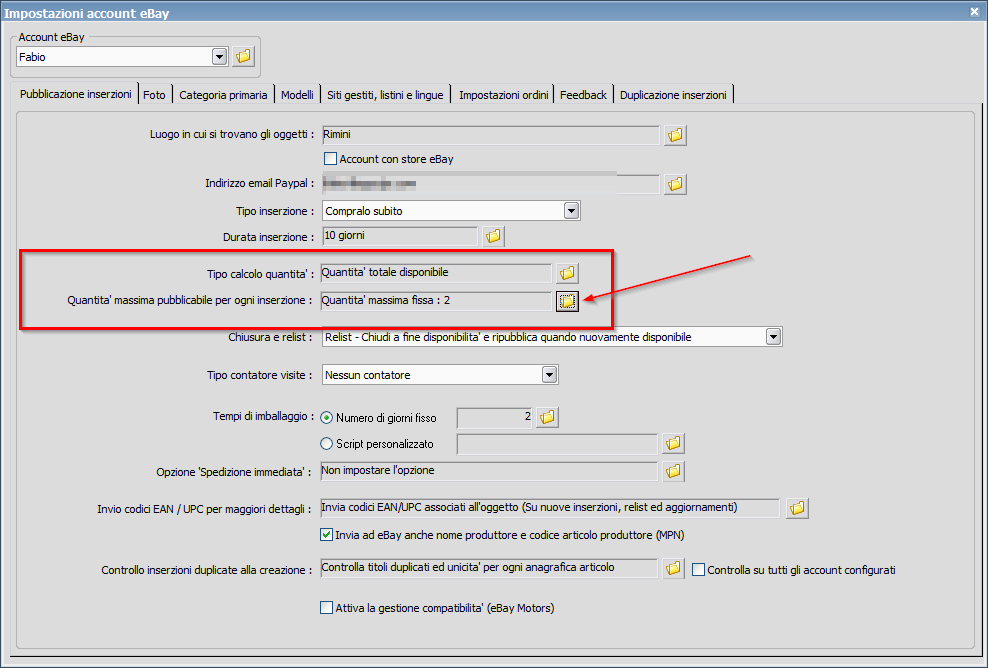Open the Account eBay dropdown arrow
This screenshot has height=668, width=988.
pos(219,57)
